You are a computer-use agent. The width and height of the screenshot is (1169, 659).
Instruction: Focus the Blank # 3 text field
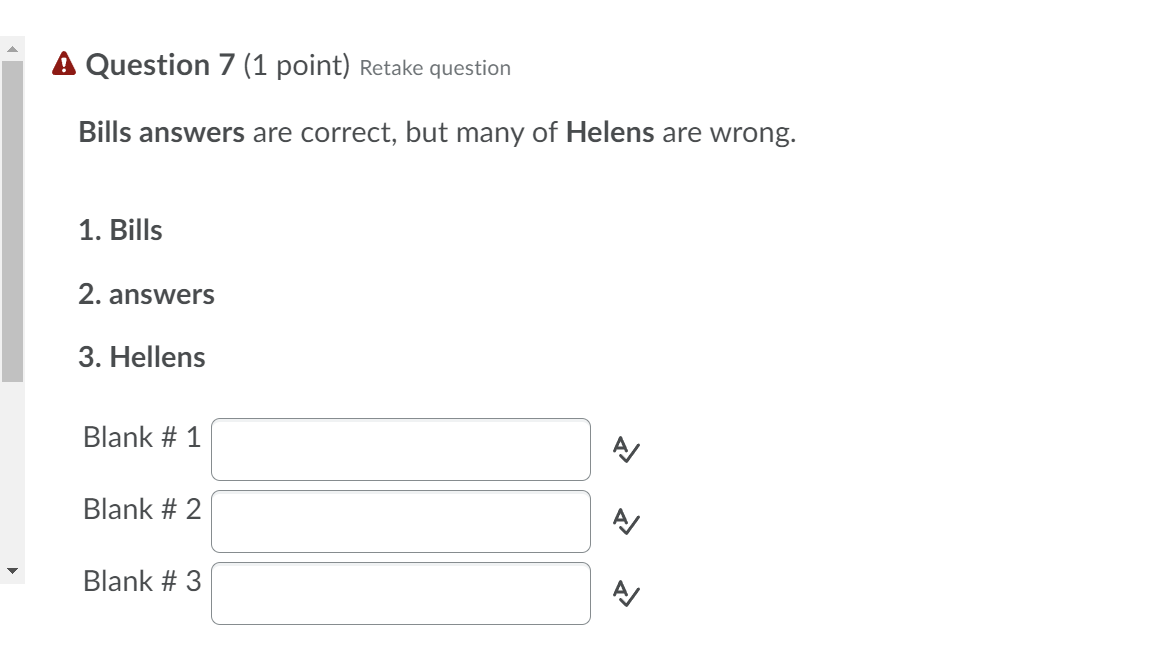click(x=400, y=593)
